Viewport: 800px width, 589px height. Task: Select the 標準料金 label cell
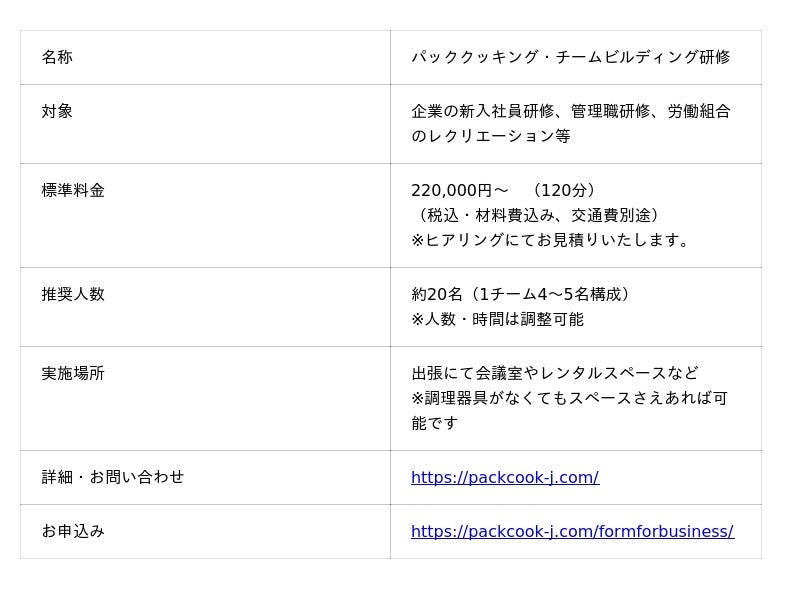[73, 191]
